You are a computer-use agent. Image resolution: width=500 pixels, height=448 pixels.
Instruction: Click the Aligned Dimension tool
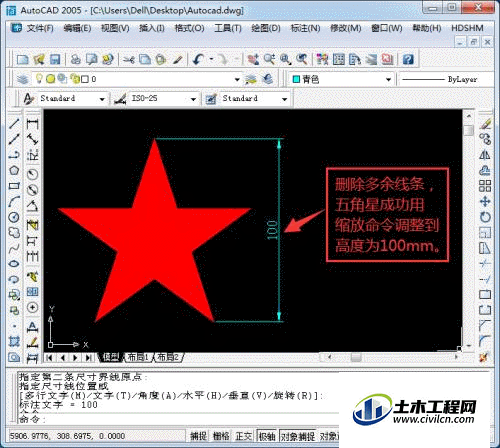coord(32,139)
